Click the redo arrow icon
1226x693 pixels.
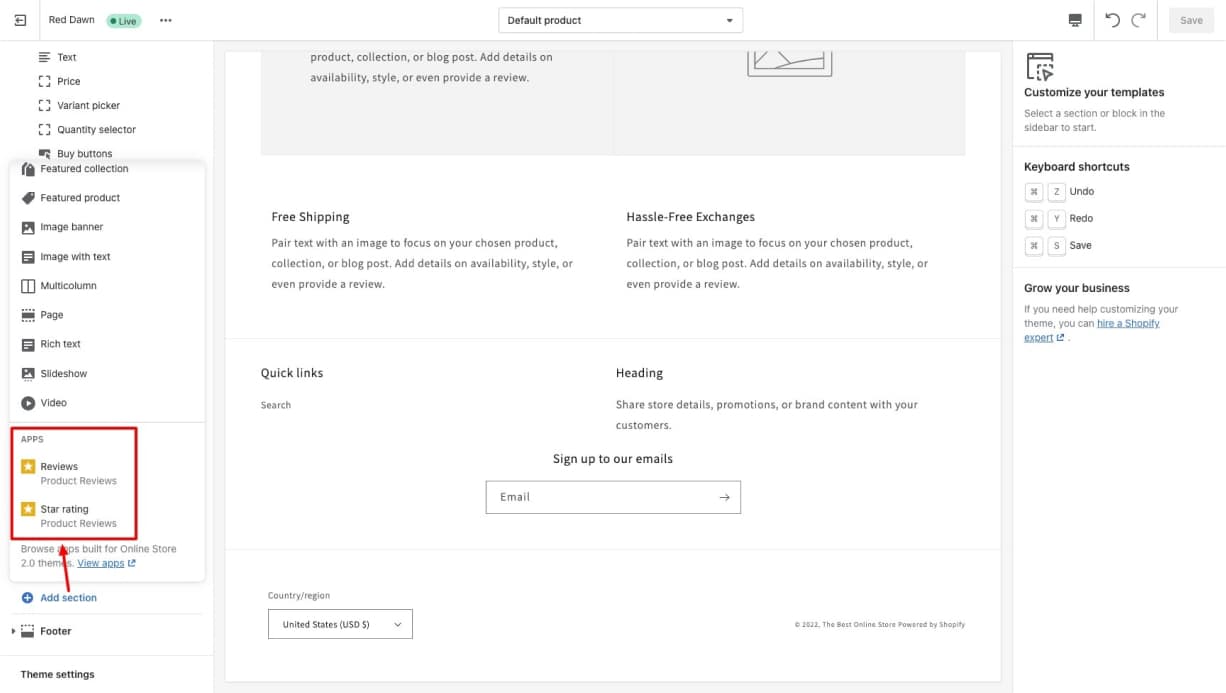coord(1138,20)
